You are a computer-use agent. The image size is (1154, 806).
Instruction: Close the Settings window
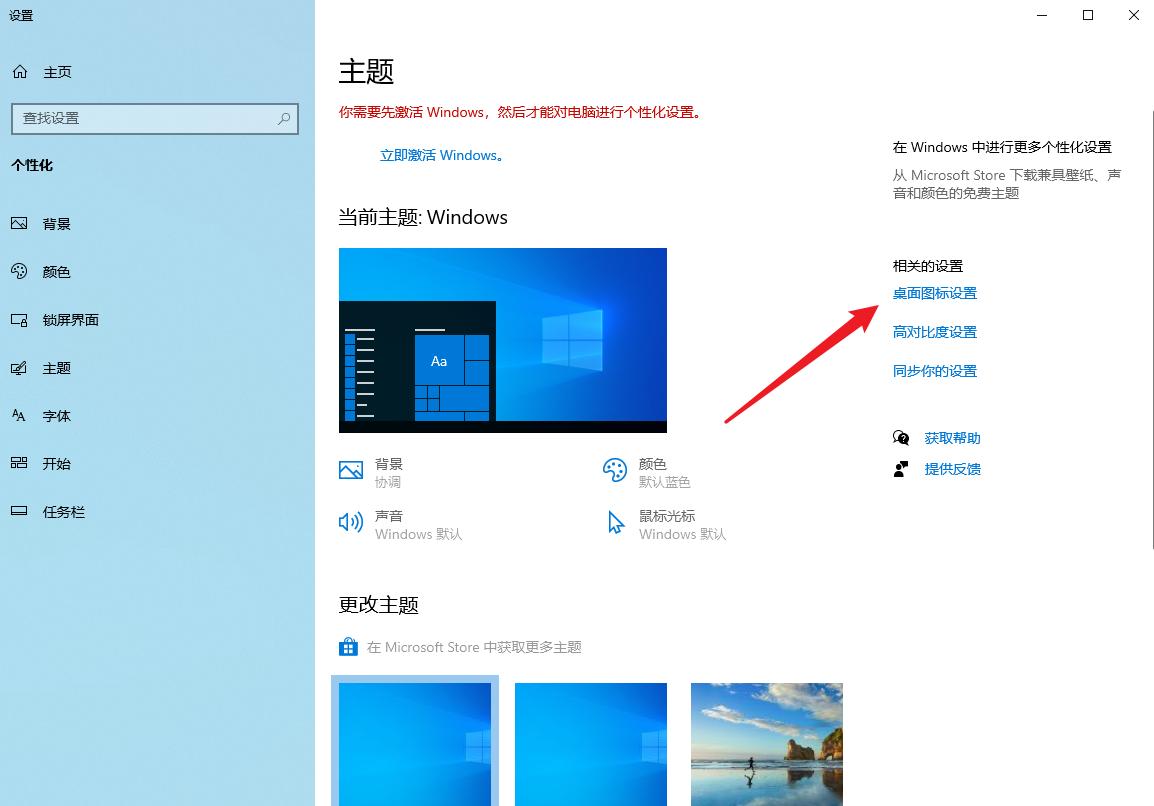[x=1133, y=15]
